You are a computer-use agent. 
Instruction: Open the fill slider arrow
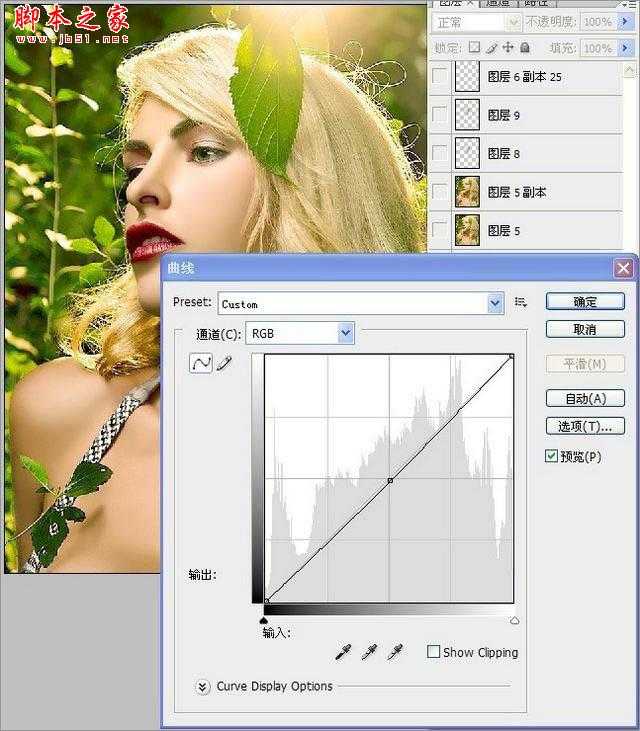click(625, 48)
